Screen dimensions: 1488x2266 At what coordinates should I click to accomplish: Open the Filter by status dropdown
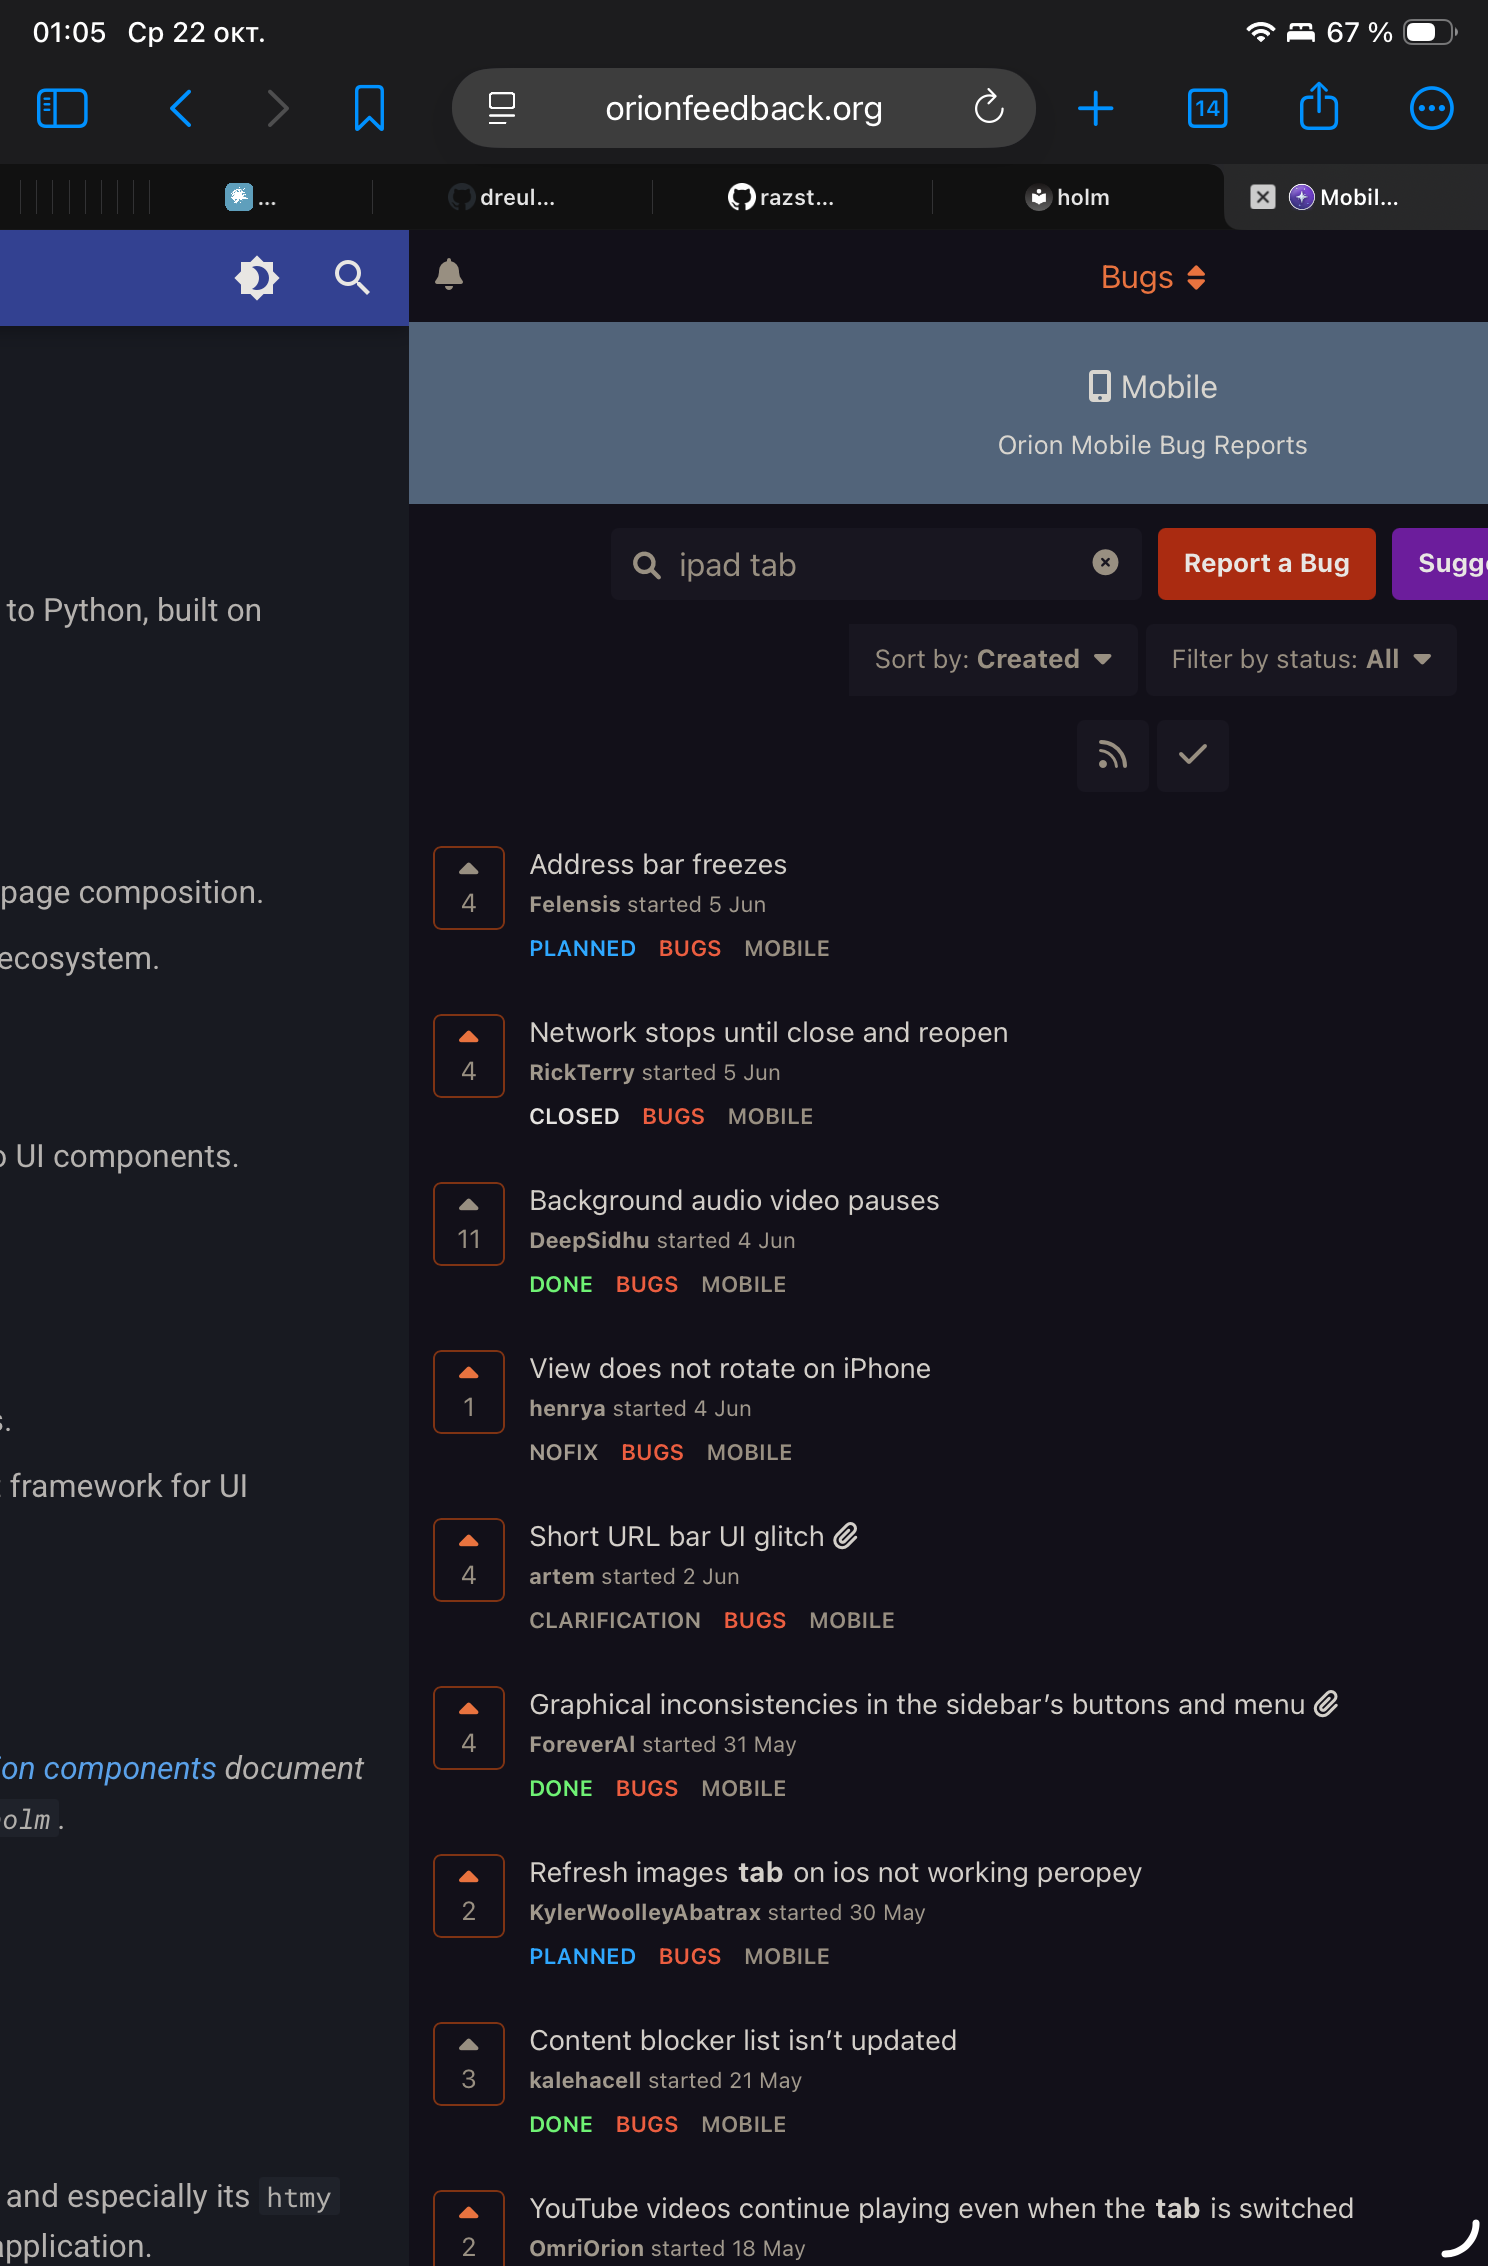[1300, 659]
